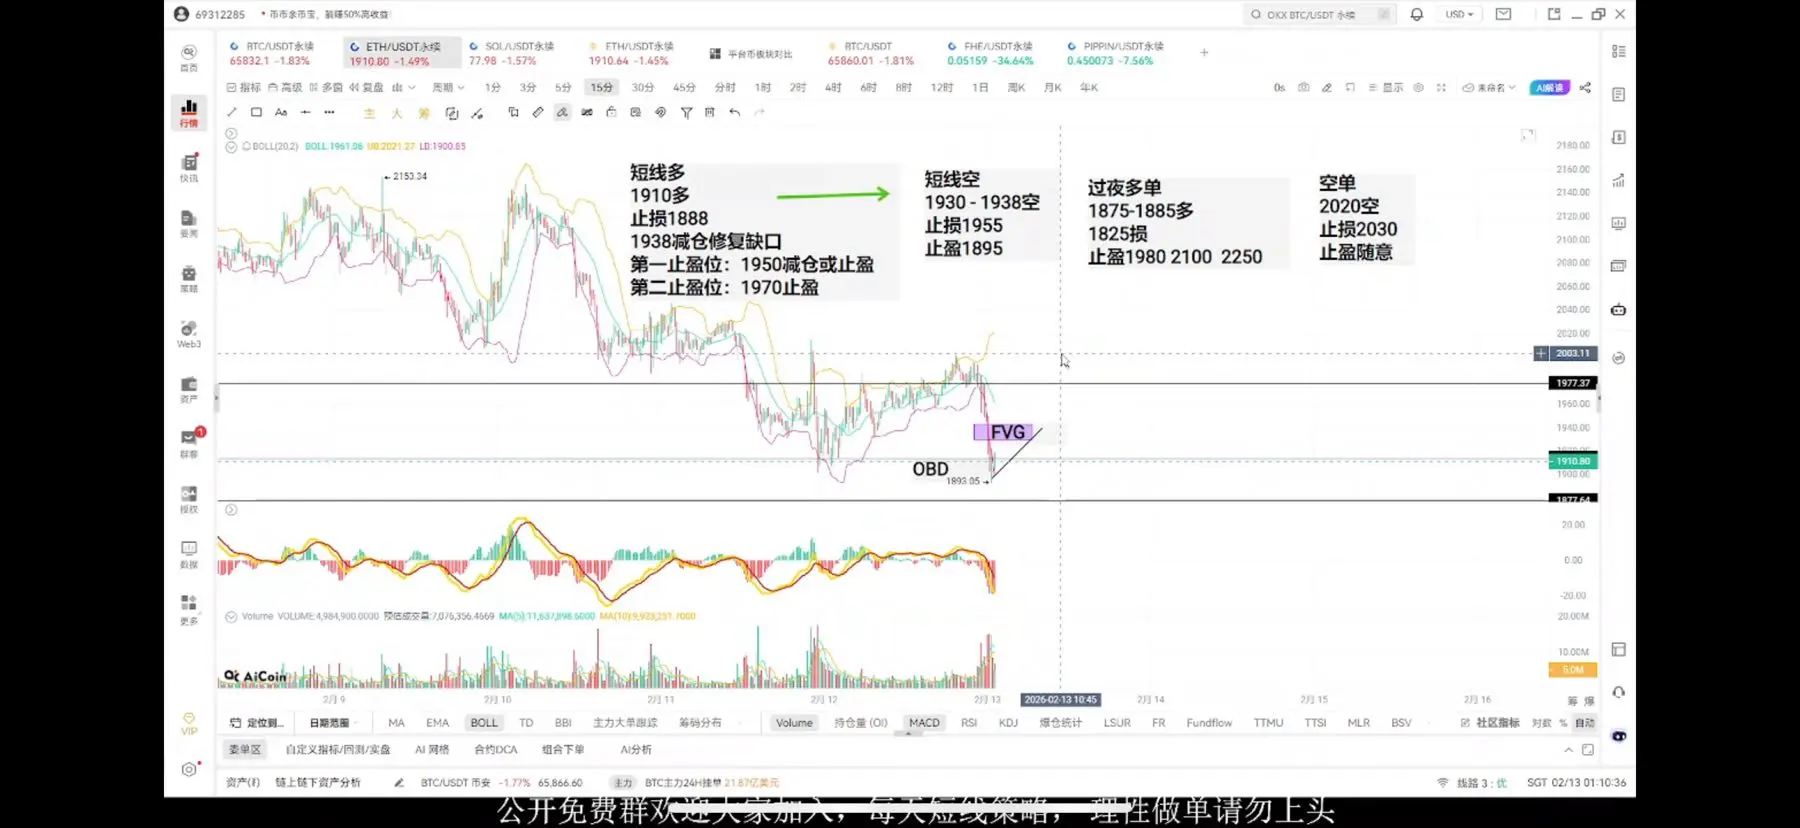Open the 数据 data sidebar icon
This screenshot has height=828, width=1800.
(x=189, y=554)
